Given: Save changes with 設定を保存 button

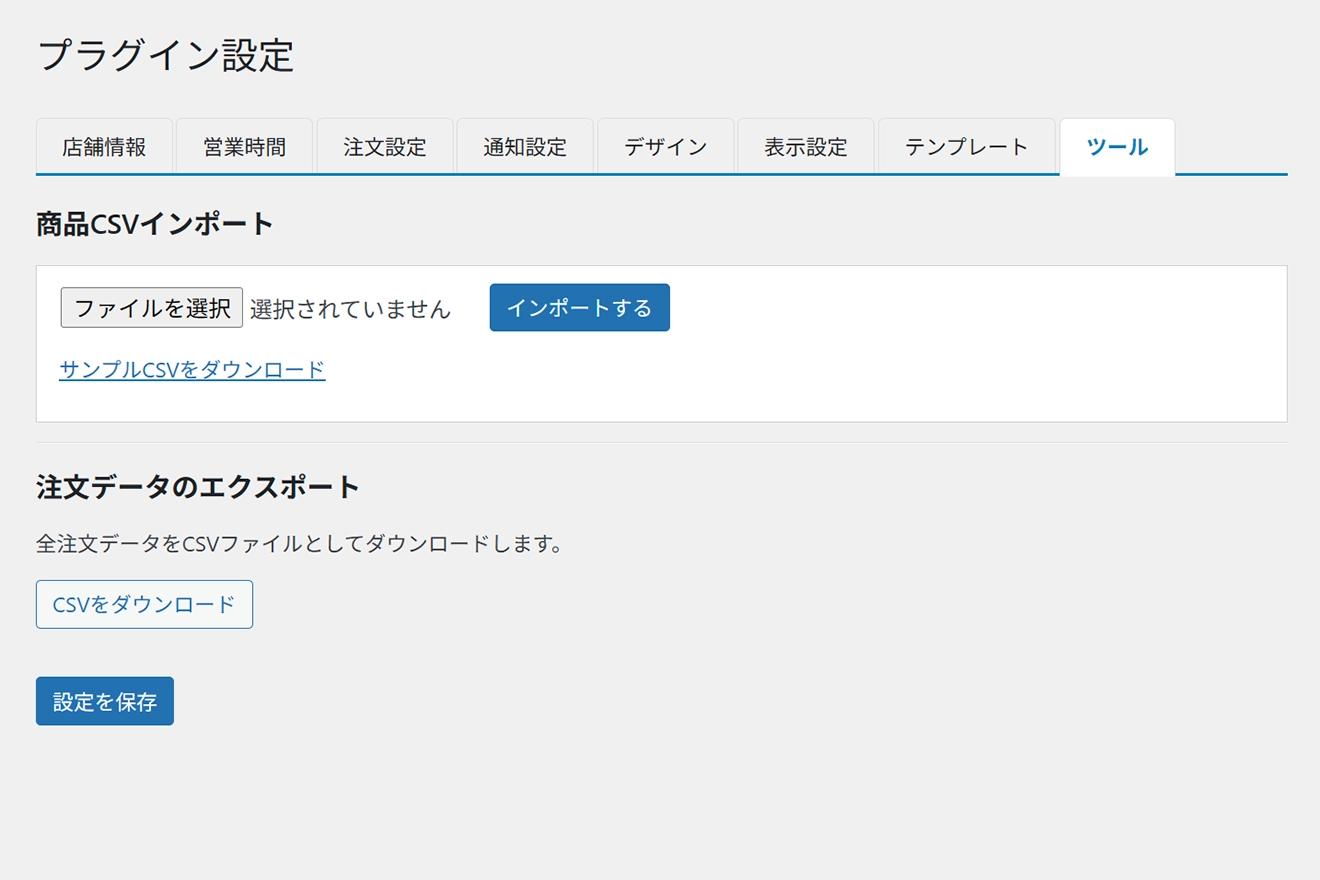Looking at the screenshot, I should tap(105, 701).
